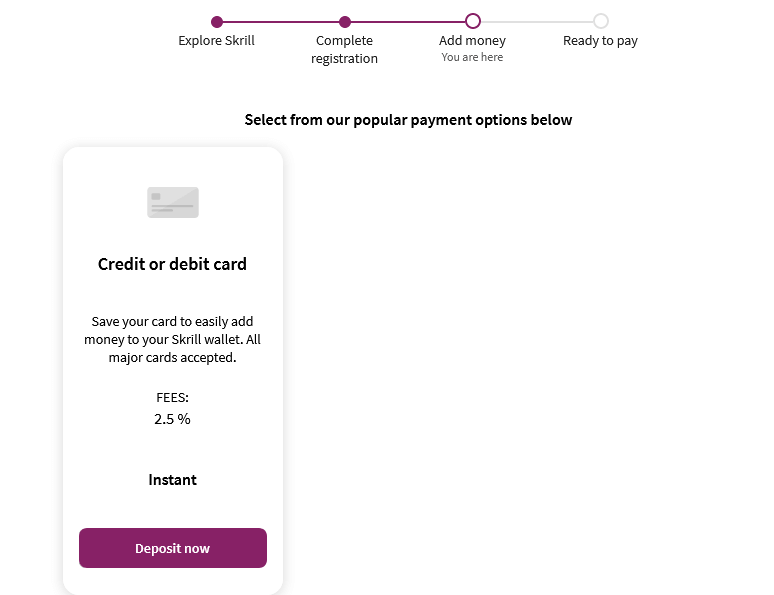The image size is (774, 595).
Task: Click the Instant processing time label
Action: (x=172, y=480)
